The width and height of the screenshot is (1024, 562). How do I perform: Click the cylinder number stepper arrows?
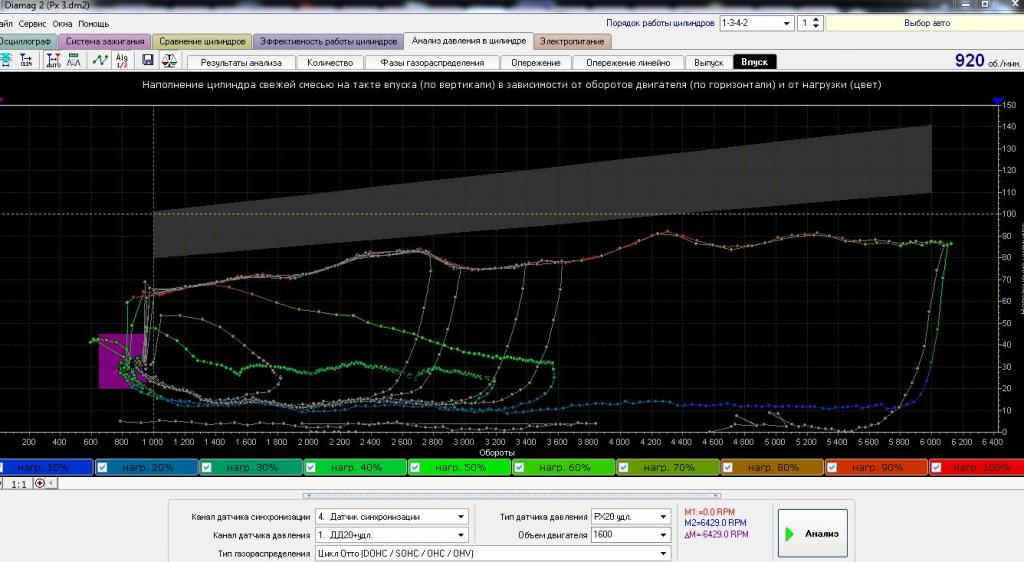click(816, 23)
